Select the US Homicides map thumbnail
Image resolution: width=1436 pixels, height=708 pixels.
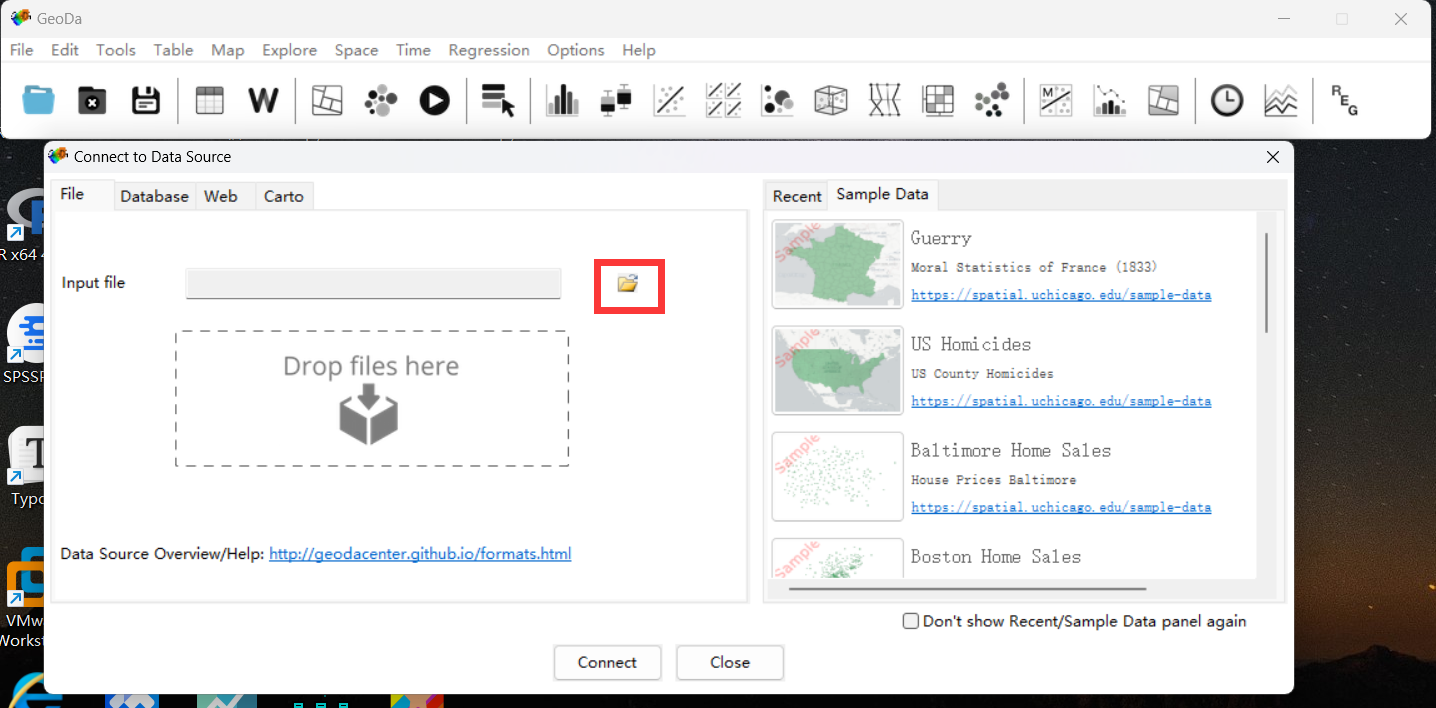tap(838, 370)
